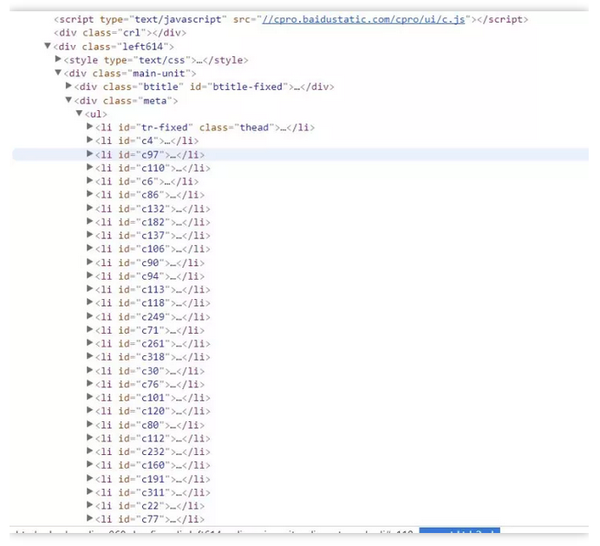This screenshot has width=600, height=546.
Task: Select the li id c232 row
Action: [x=152, y=452]
